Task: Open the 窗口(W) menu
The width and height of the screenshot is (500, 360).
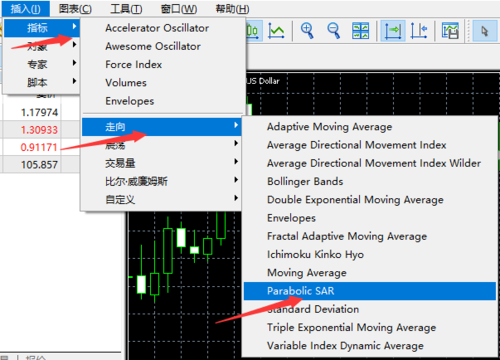Action: [x=179, y=9]
